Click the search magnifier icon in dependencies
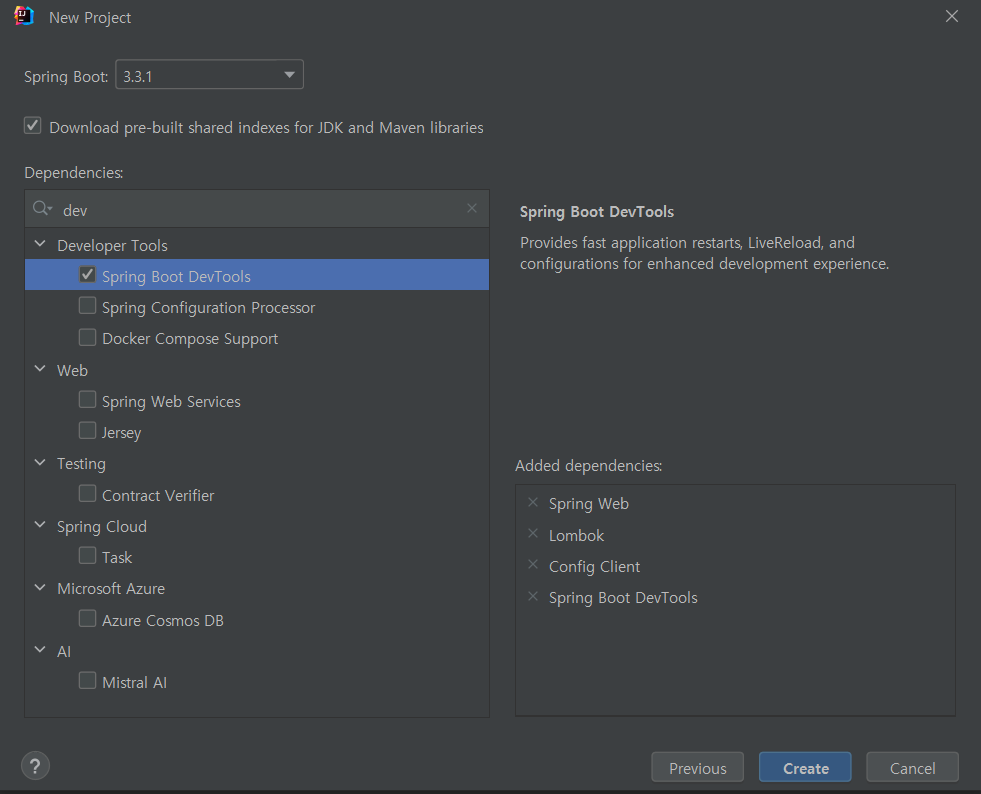This screenshot has height=794, width=981. click(42, 208)
